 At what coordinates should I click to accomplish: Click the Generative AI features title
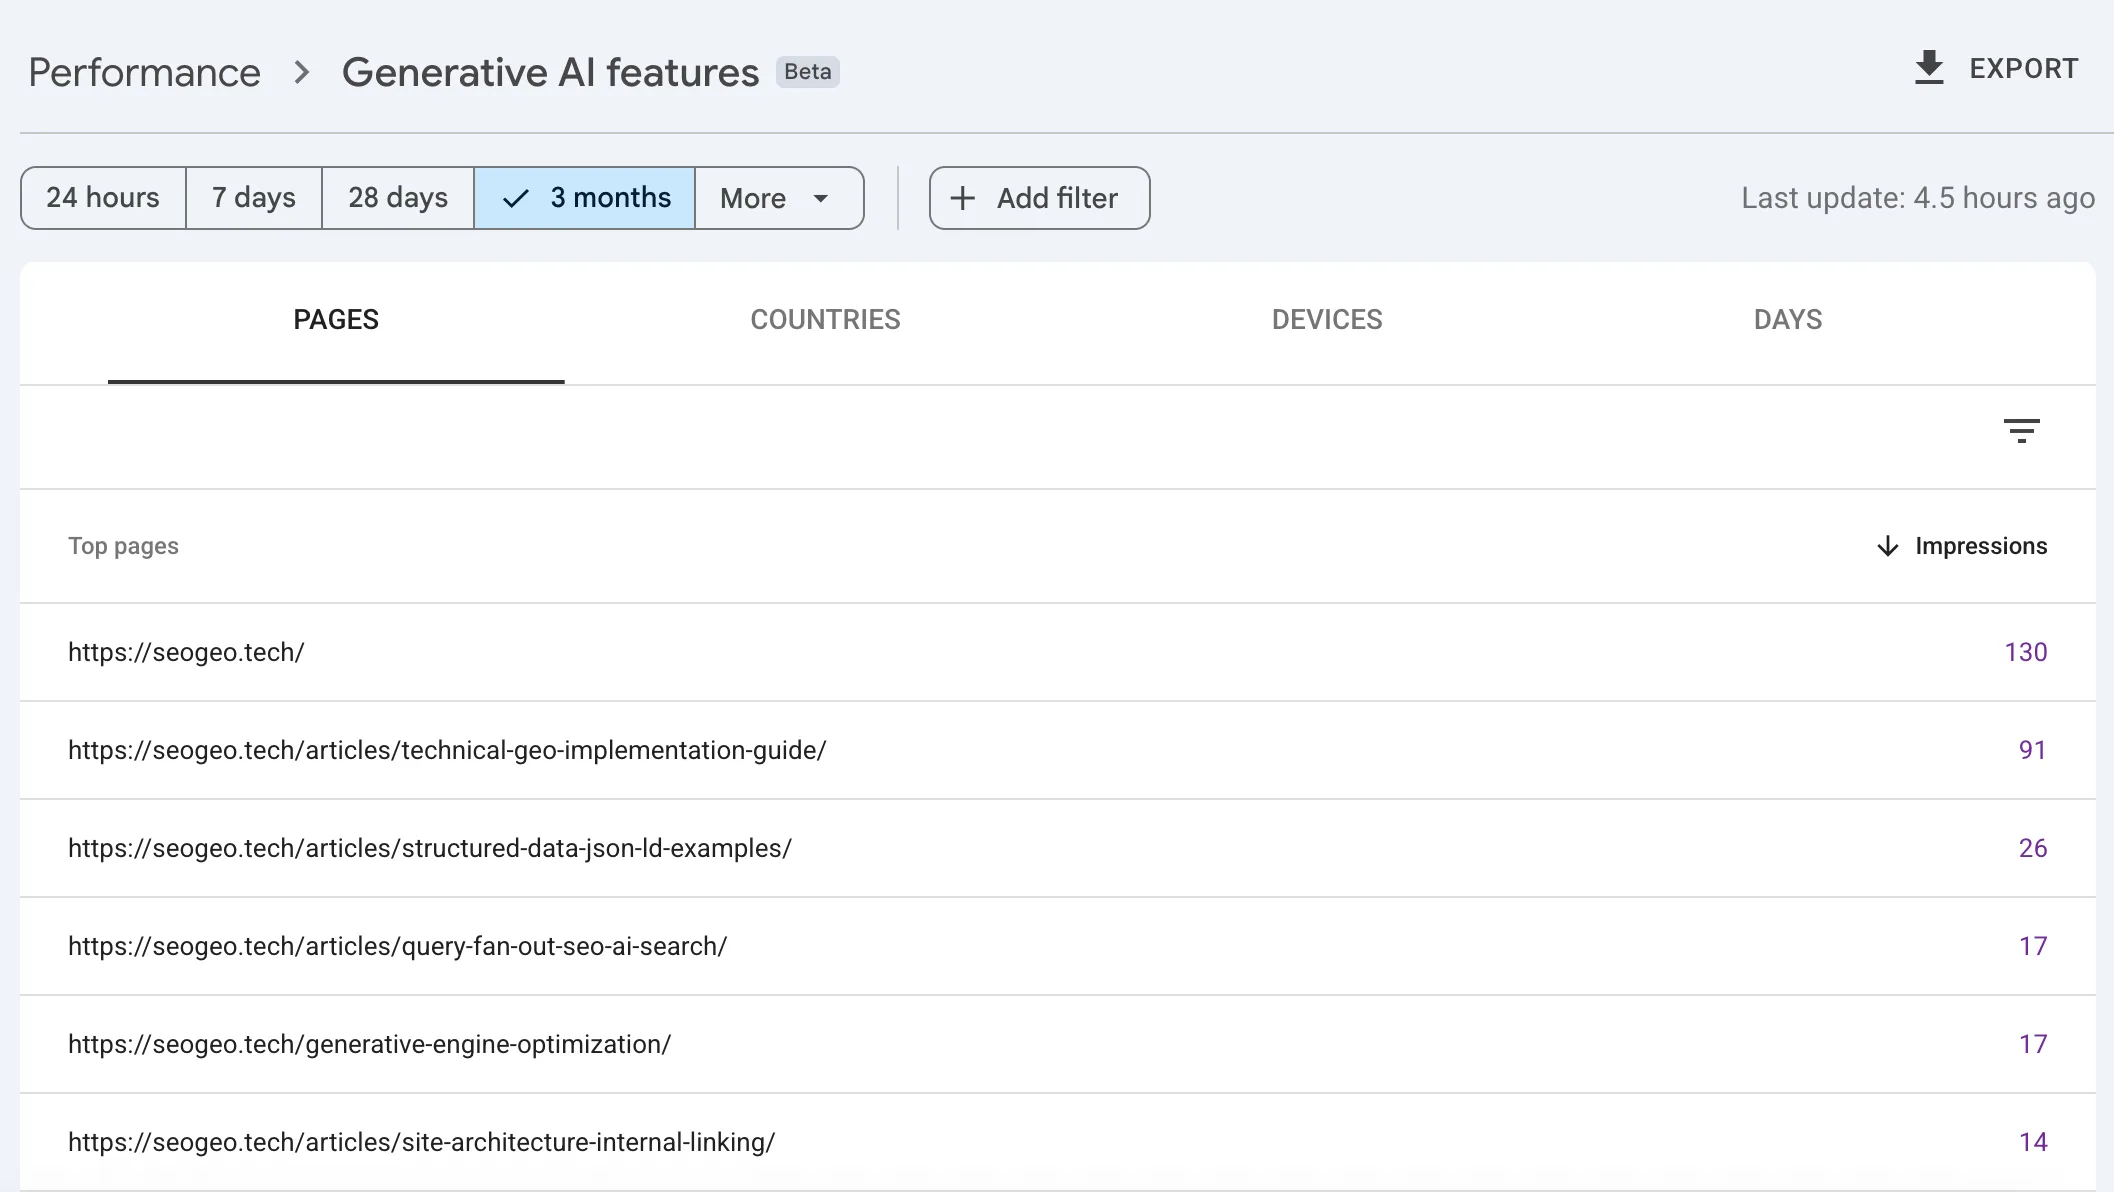click(x=551, y=72)
